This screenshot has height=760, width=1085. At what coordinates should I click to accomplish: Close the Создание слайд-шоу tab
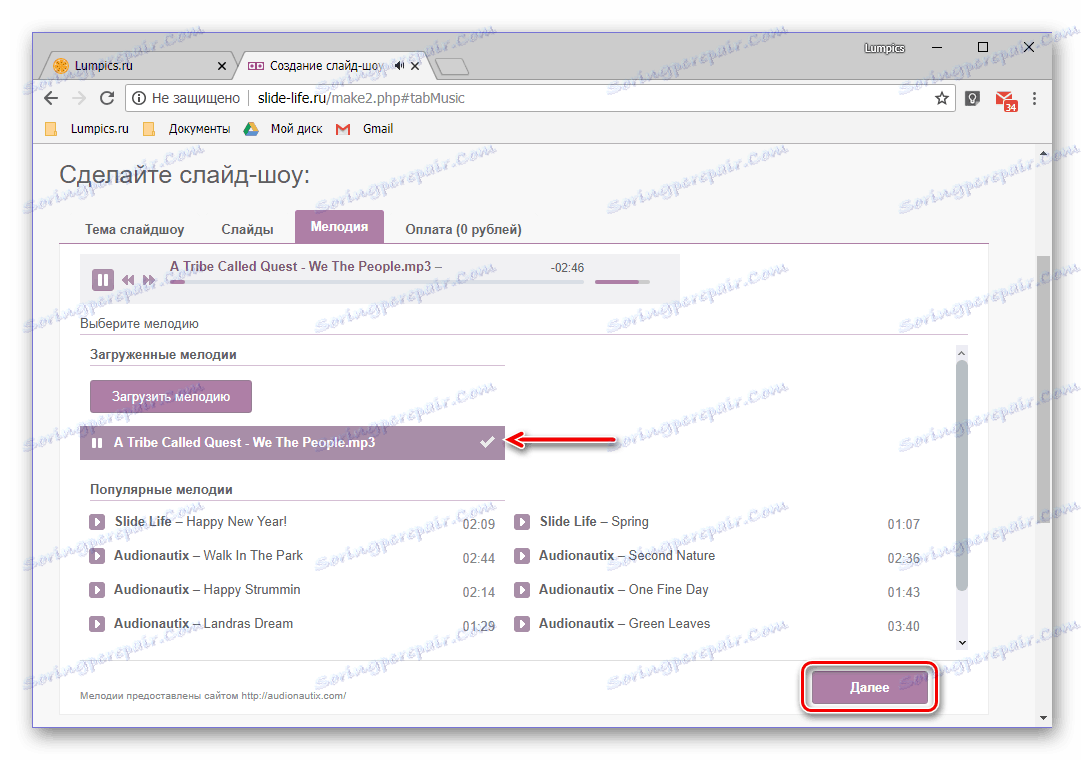point(414,66)
